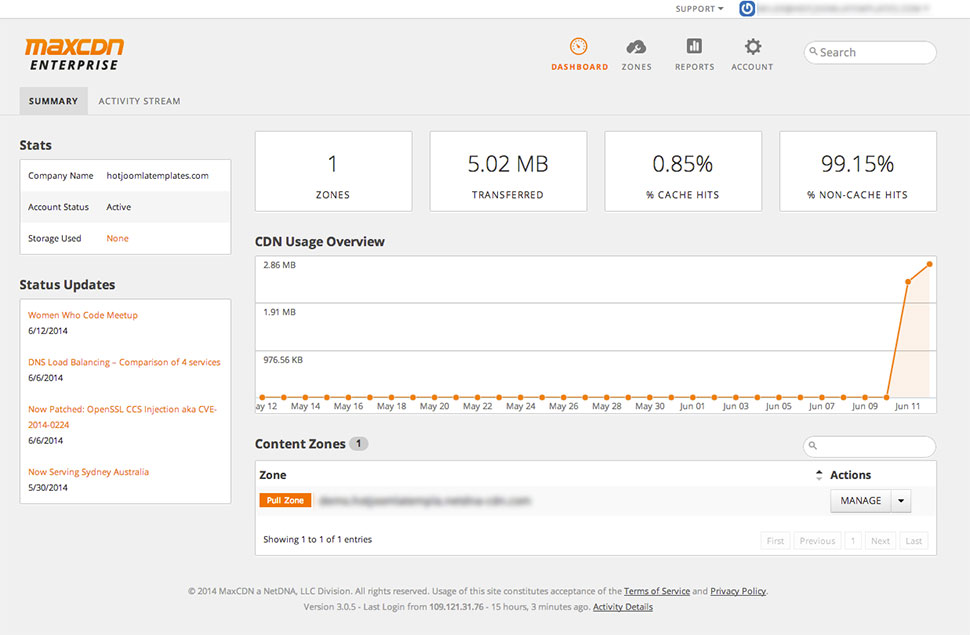This screenshot has width=970, height=635.
Task: Focus the Content Zones filter field
Action: tap(869, 446)
